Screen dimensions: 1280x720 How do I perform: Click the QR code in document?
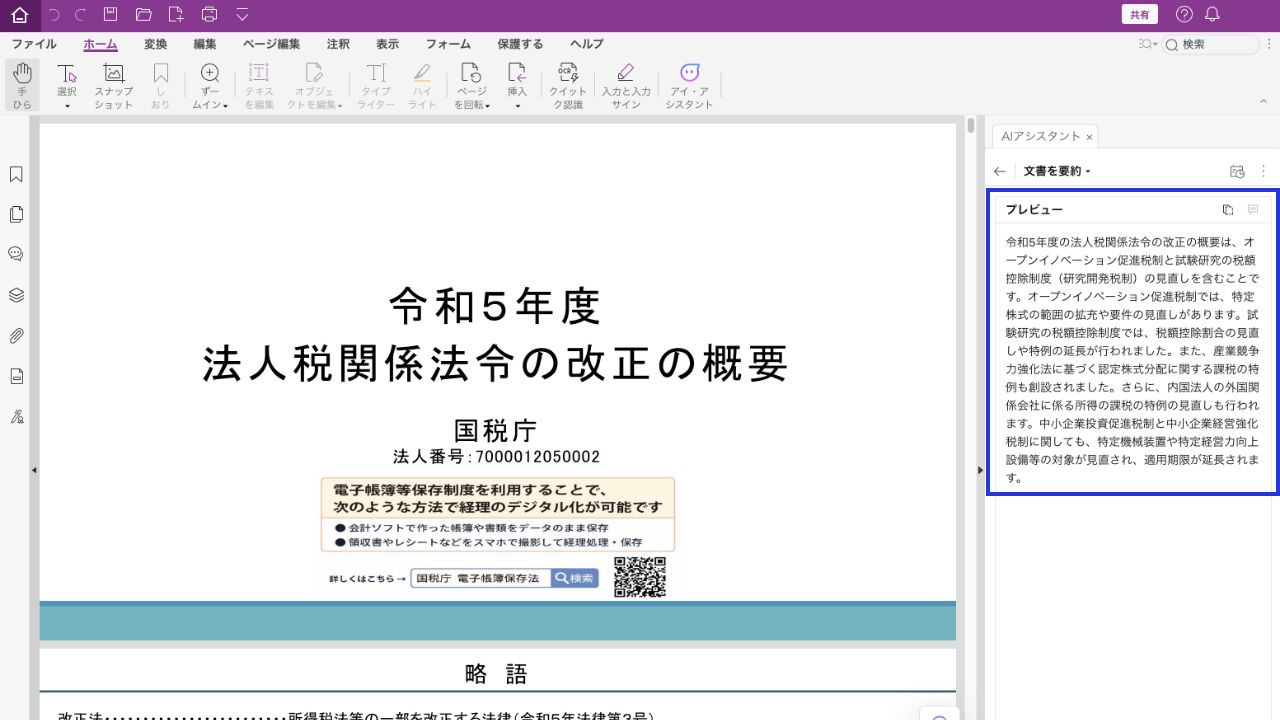point(640,577)
